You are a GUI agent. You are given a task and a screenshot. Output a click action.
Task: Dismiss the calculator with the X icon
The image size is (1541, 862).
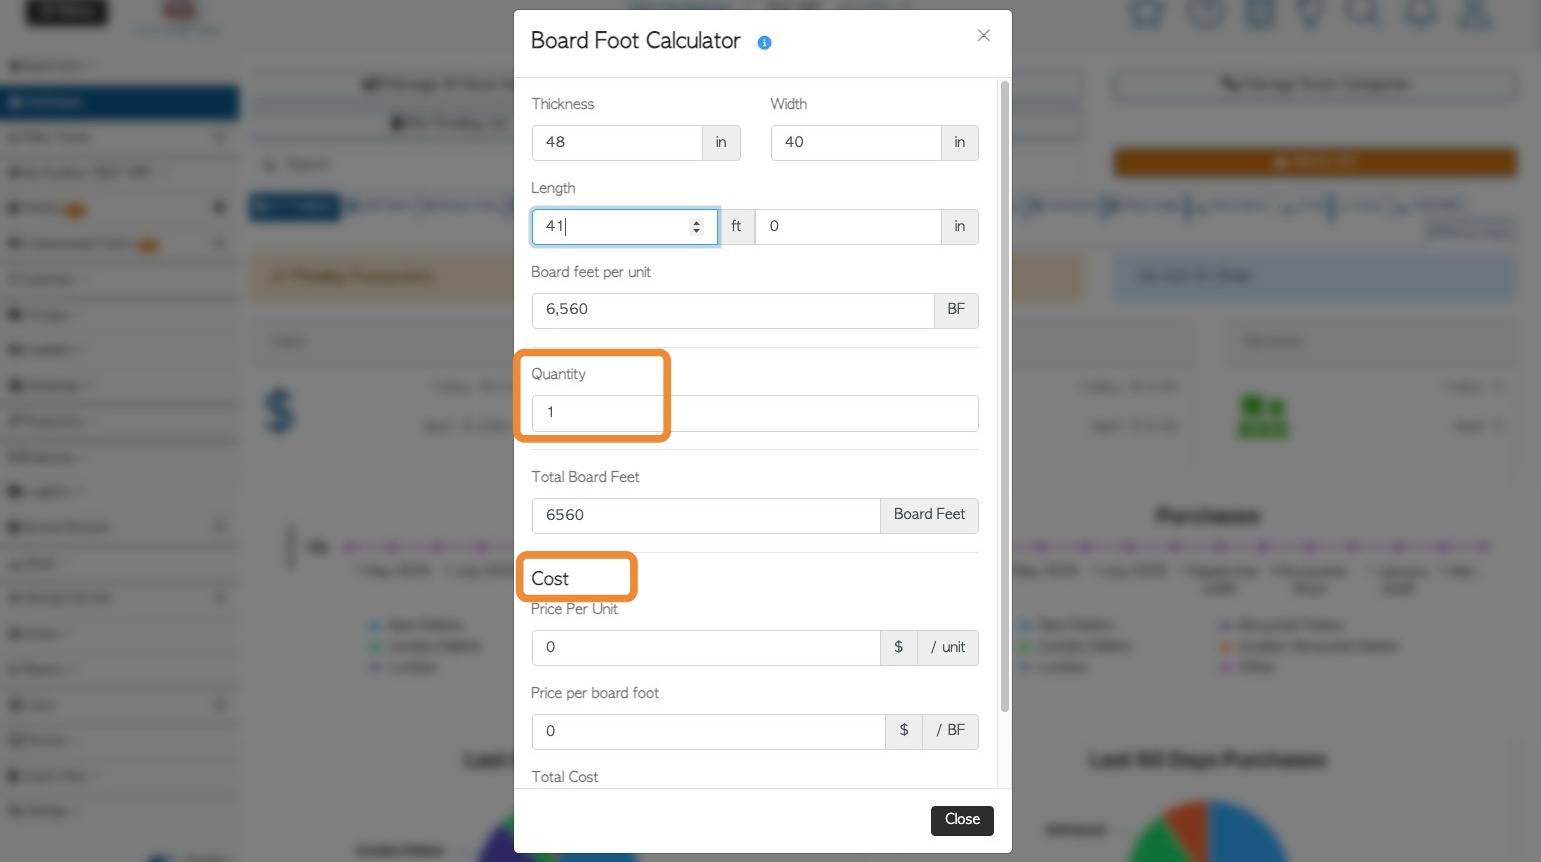point(984,36)
